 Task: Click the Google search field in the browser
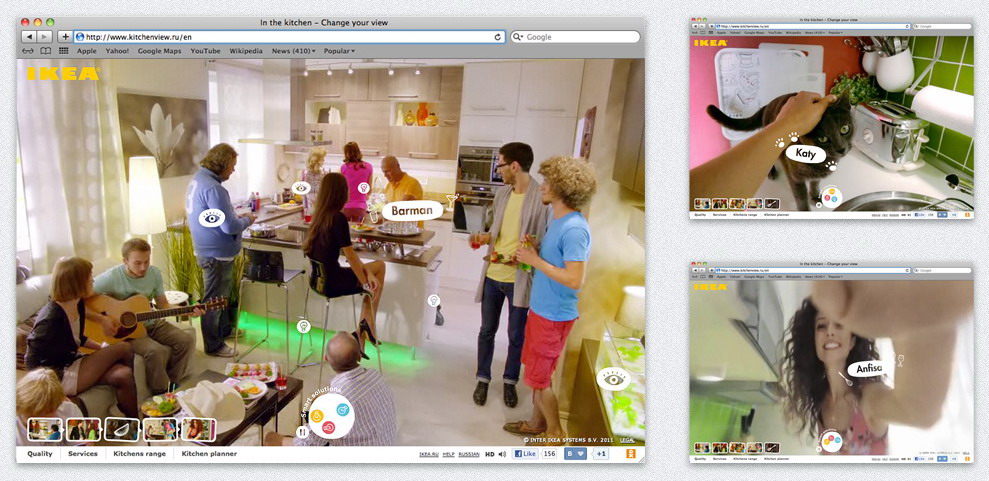click(575, 37)
